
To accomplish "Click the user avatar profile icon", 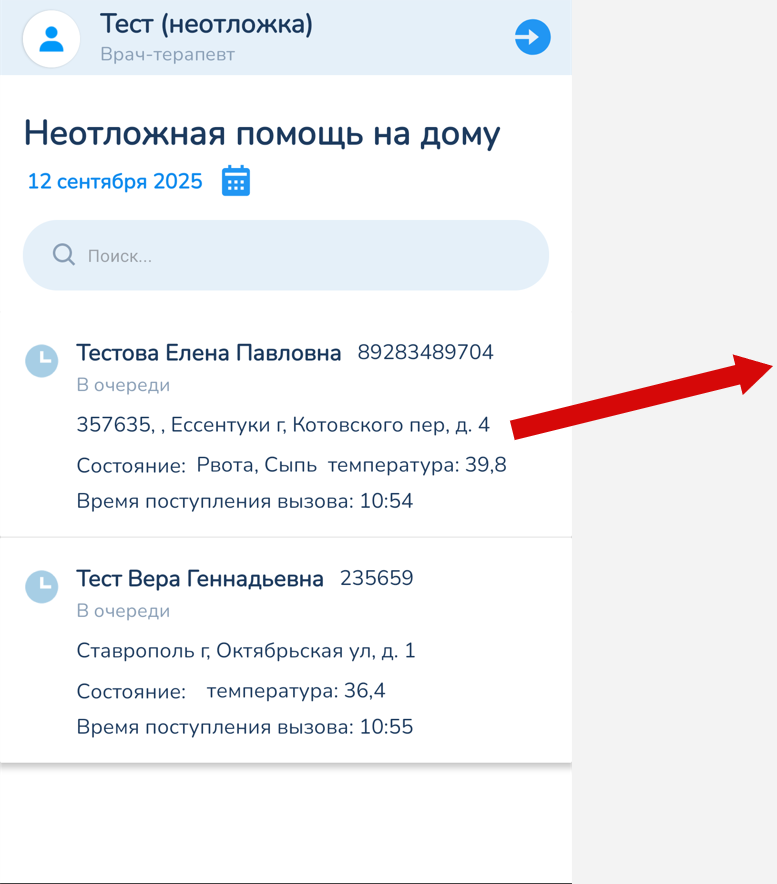I will (x=51, y=39).
